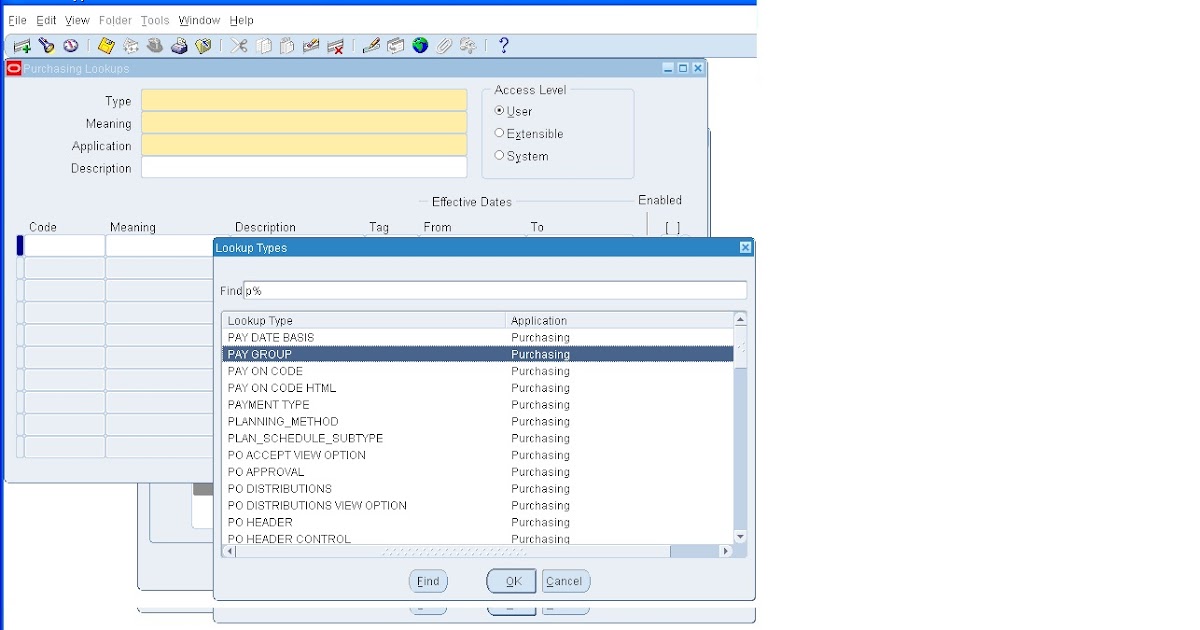Click Cancel in the Lookup Types dialog
The width and height of the screenshot is (1200, 630).
click(565, 581)
